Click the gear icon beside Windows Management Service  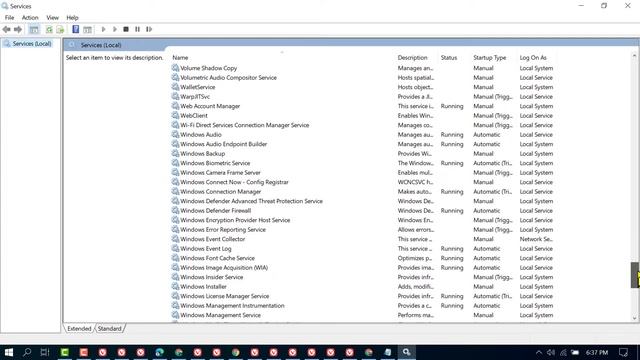tap(175, 315)
